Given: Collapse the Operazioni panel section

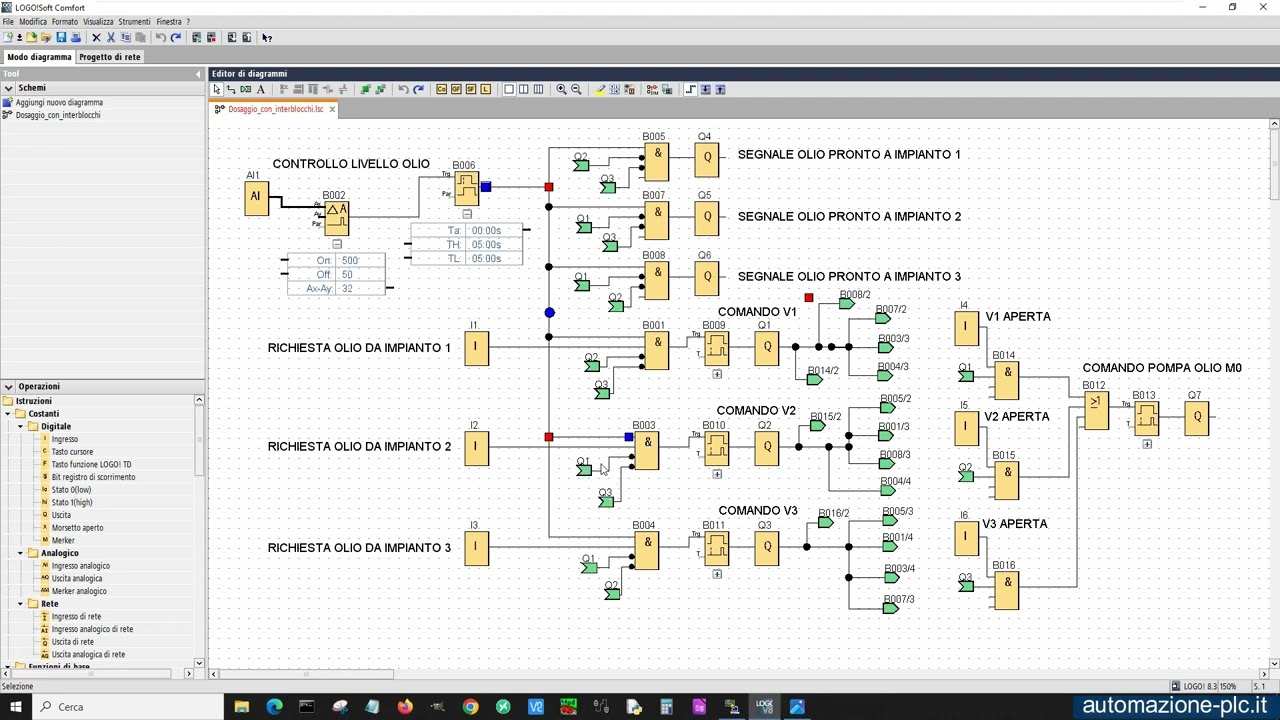Looking at the screenshot, I should tap(8, 386).
